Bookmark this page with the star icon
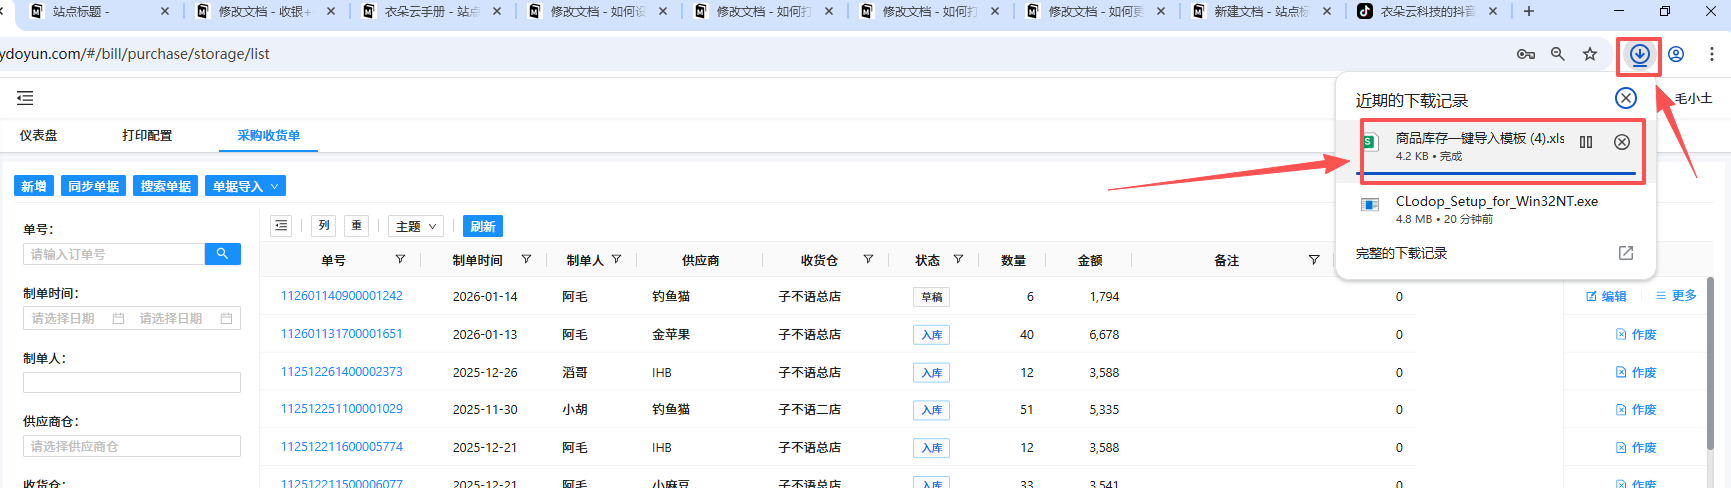Viewport: 1731px width, 488px height. (x=1590, y=55)
